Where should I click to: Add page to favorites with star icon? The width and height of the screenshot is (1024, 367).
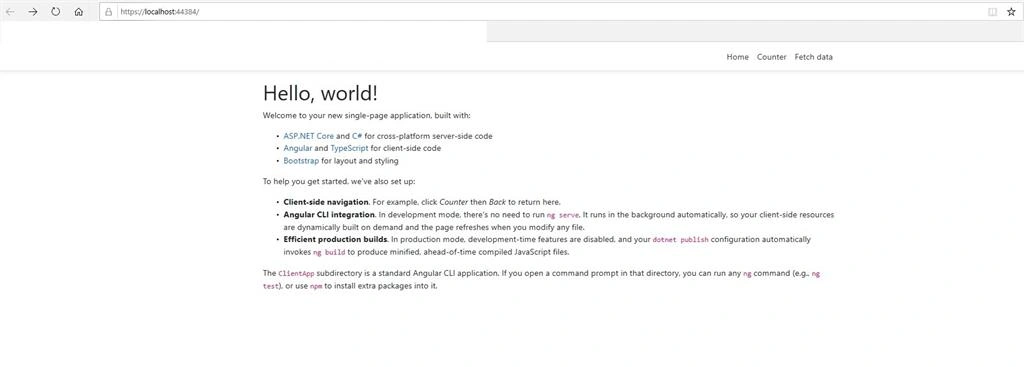1011,12
